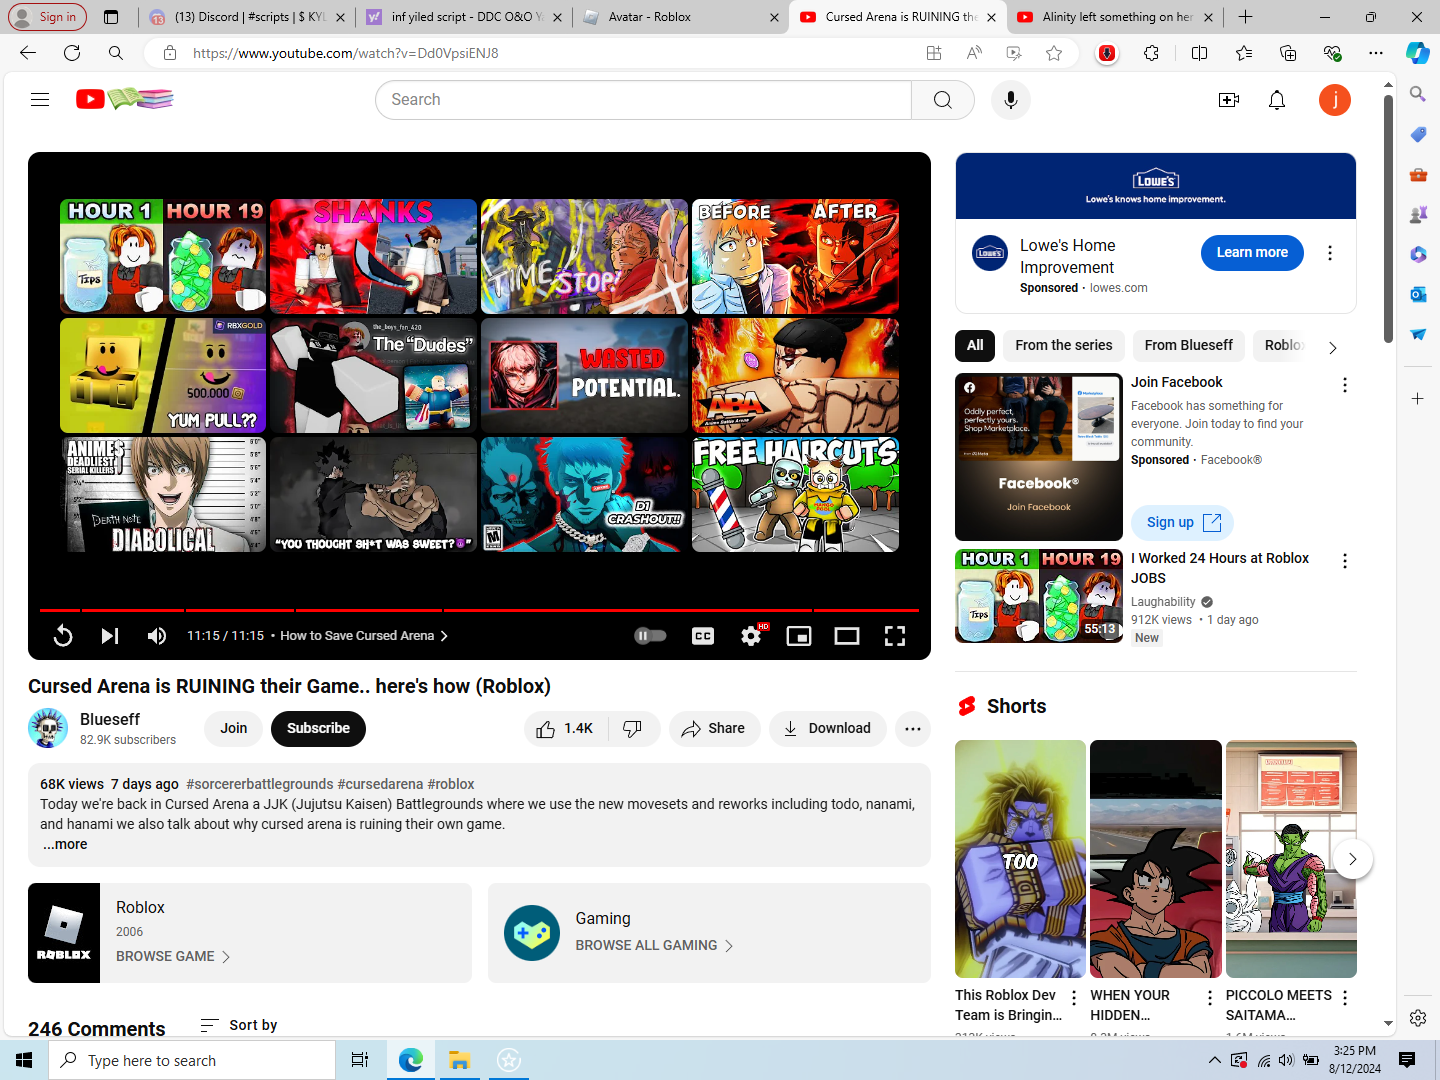Mute the video volume

(157, 636)
